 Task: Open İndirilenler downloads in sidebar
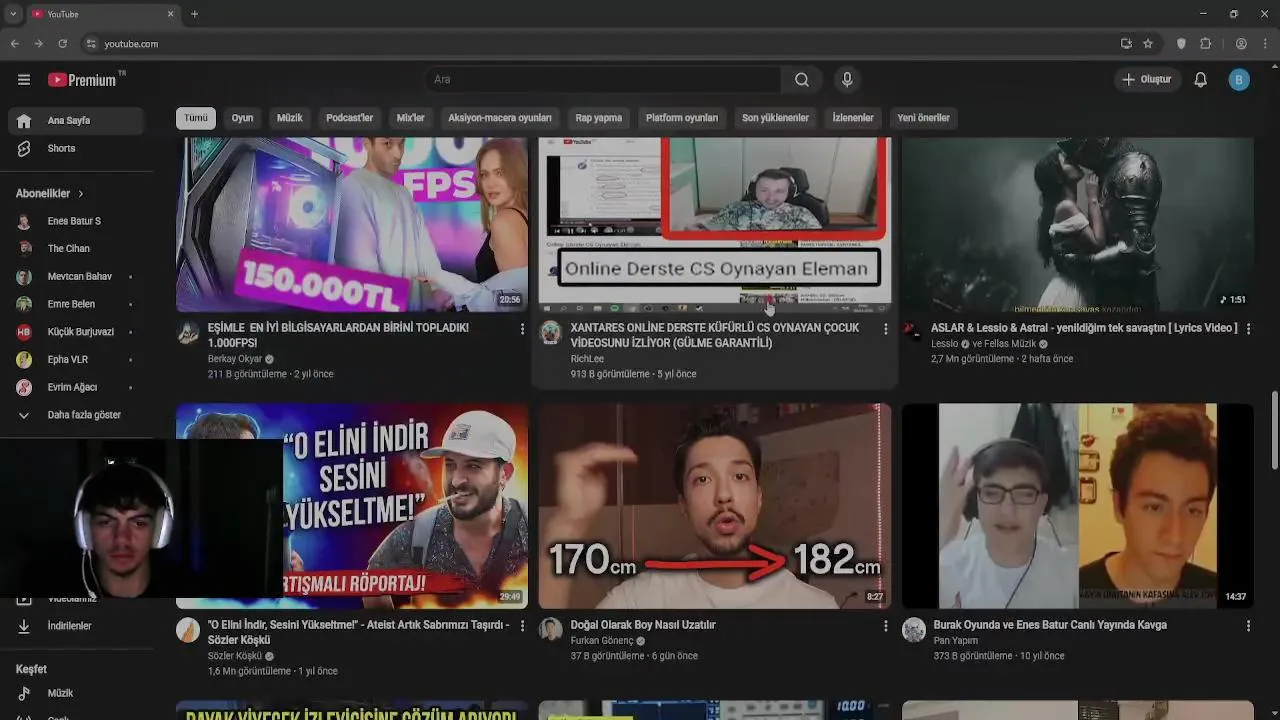point(77,626)
